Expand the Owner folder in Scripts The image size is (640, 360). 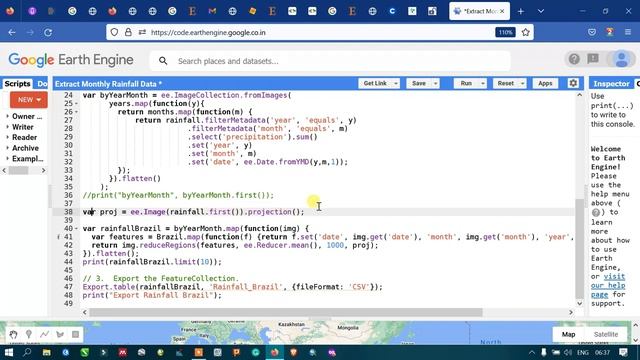point(7,116)
